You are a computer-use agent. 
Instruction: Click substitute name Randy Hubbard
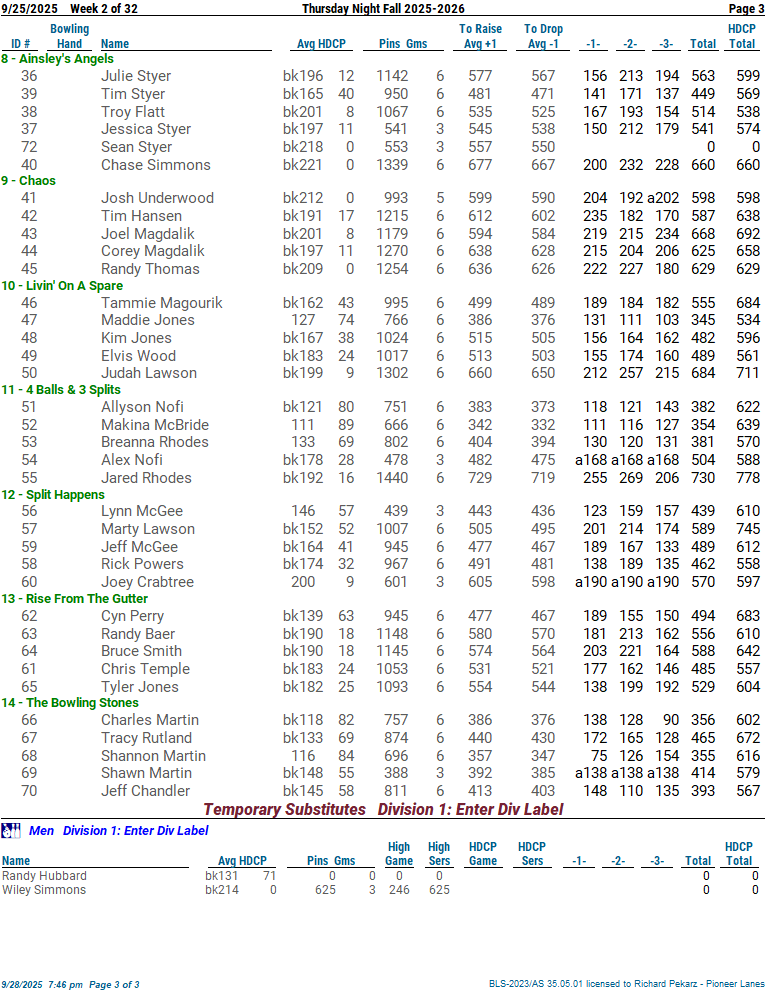pyautogui.click(x=44, y=876)
